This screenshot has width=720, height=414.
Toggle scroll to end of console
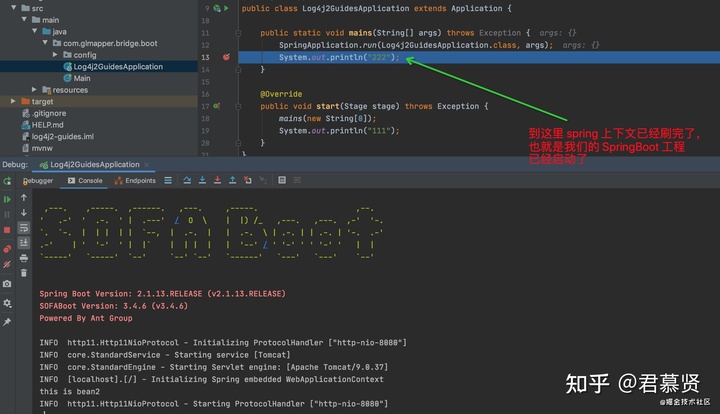point(24,242)
